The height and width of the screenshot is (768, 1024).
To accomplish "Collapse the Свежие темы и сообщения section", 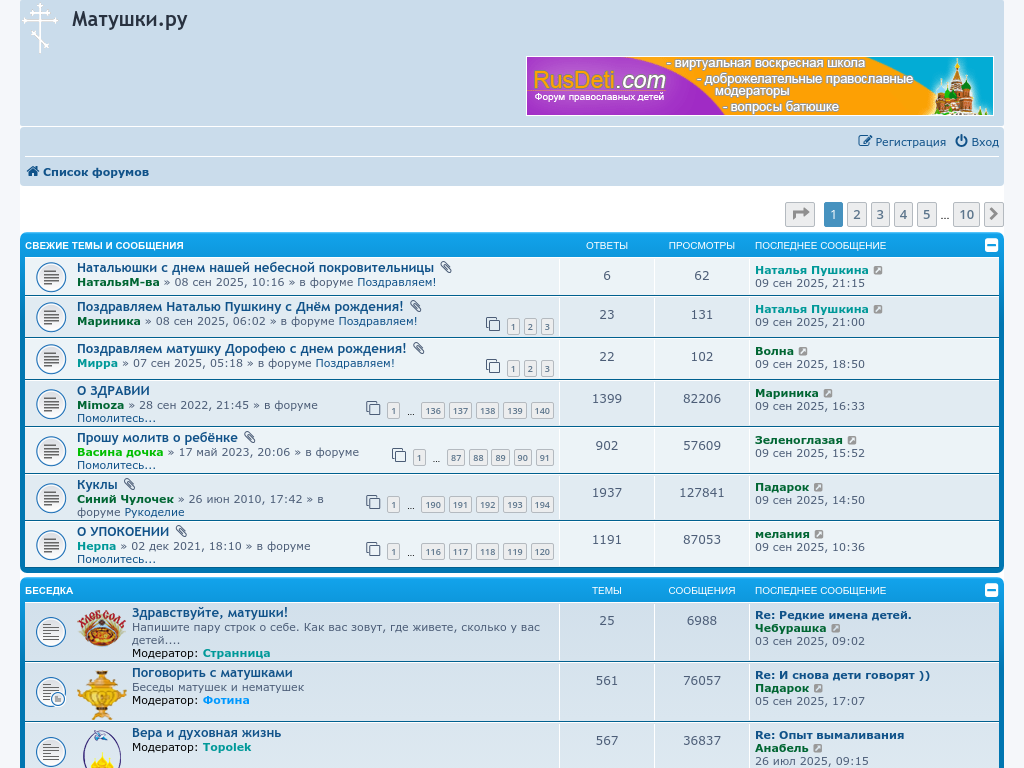I will (x=991, y=245).
